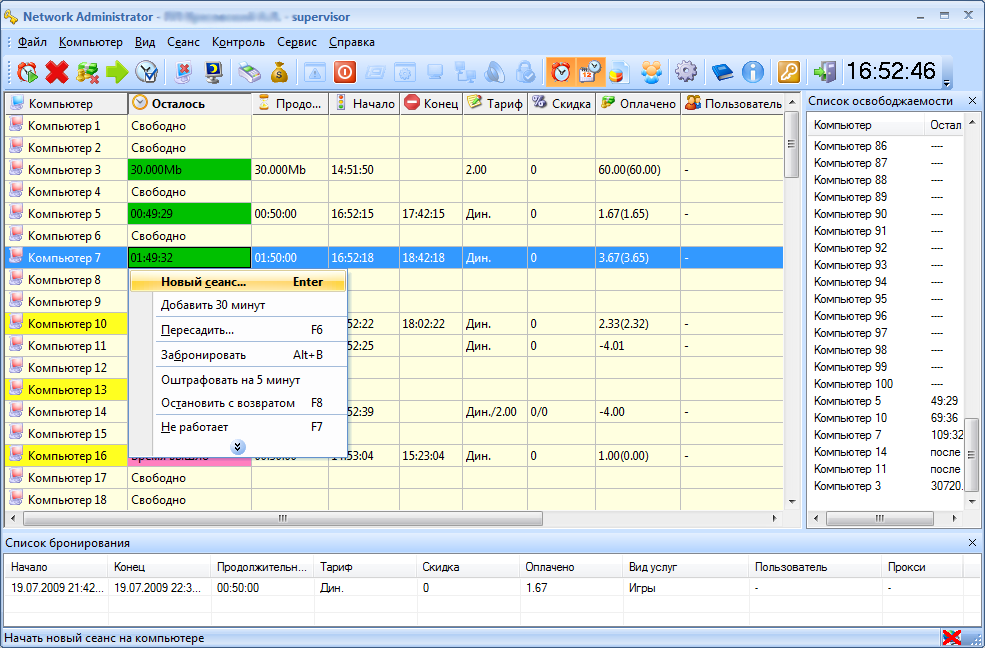
Task: Toggle the calendar with clock toolbar button
Action: (590, 72)
